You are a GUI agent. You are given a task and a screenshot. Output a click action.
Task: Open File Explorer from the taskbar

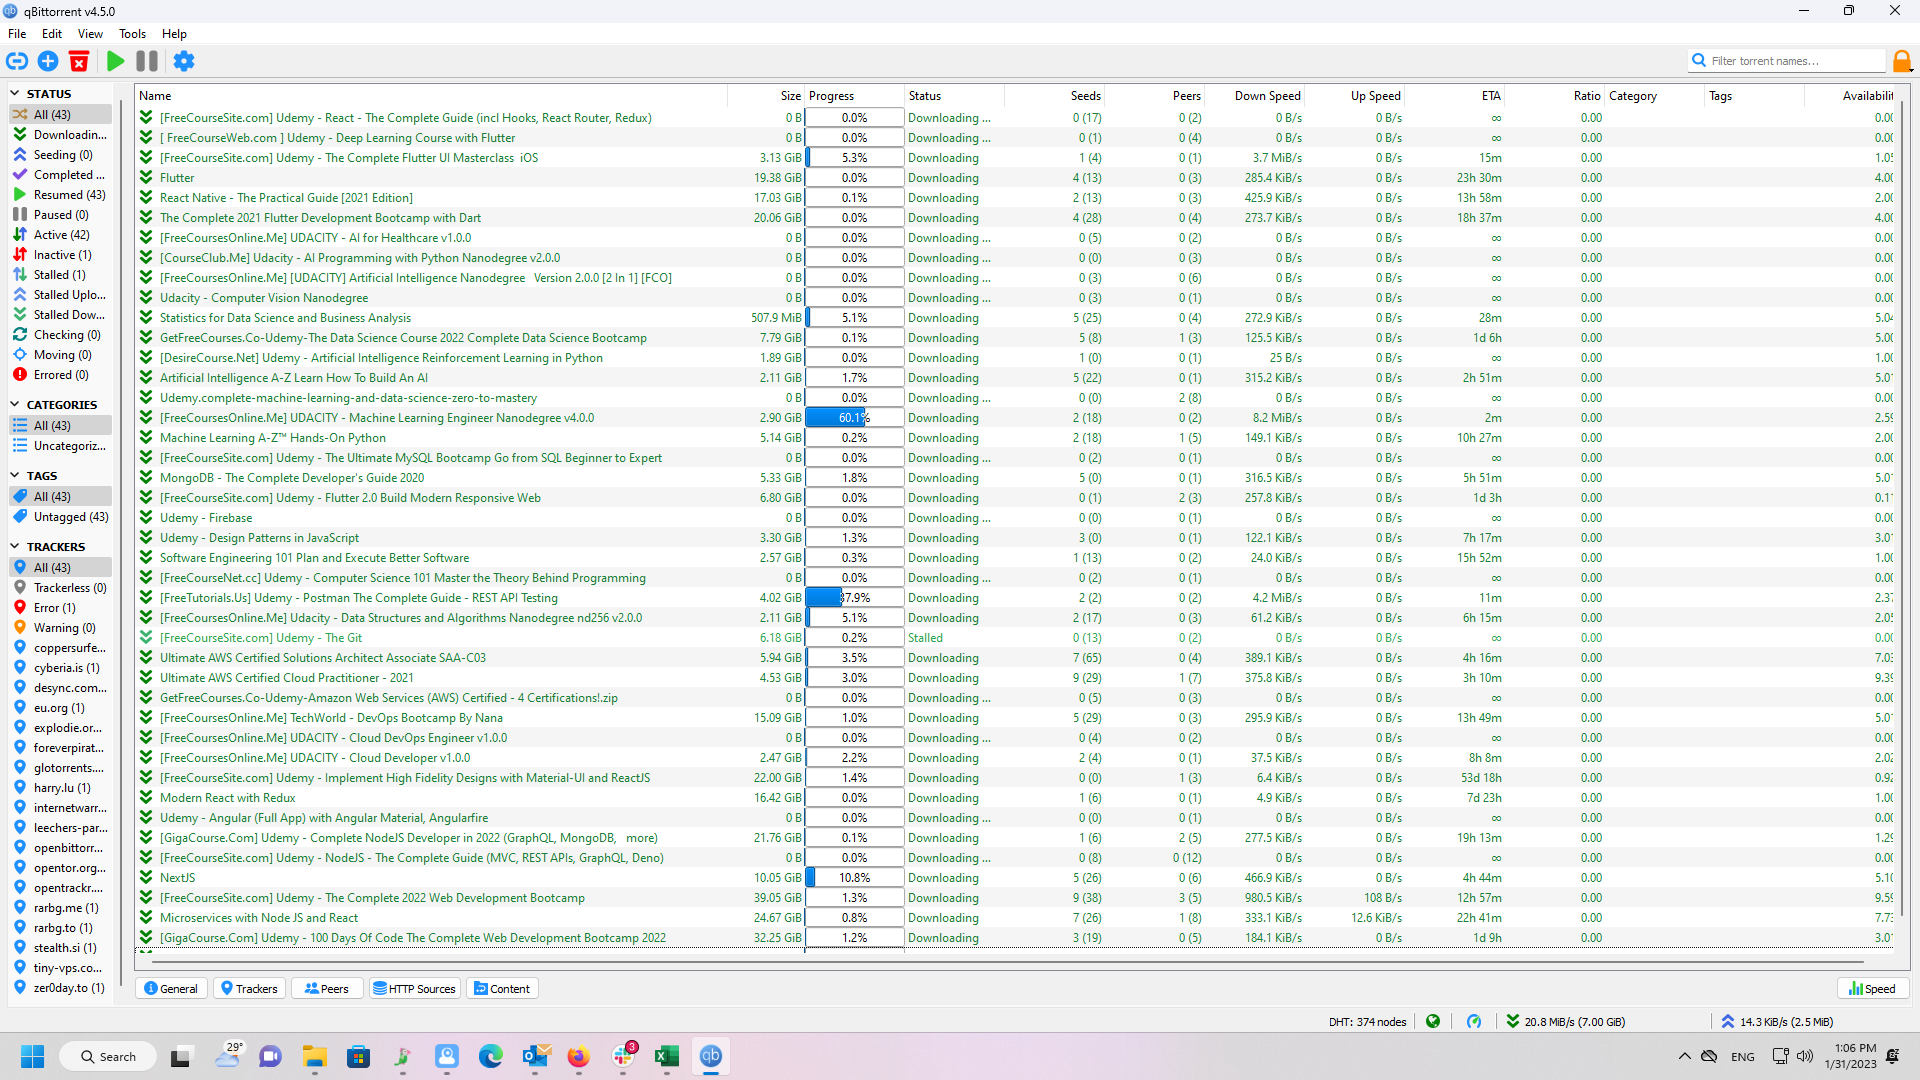click(315, 1056)
